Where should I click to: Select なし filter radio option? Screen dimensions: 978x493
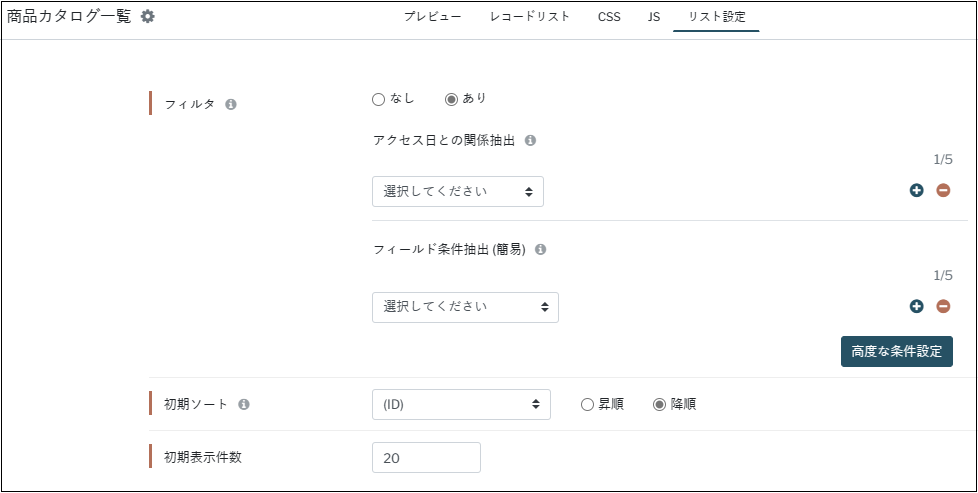click(x=378, y=100)
